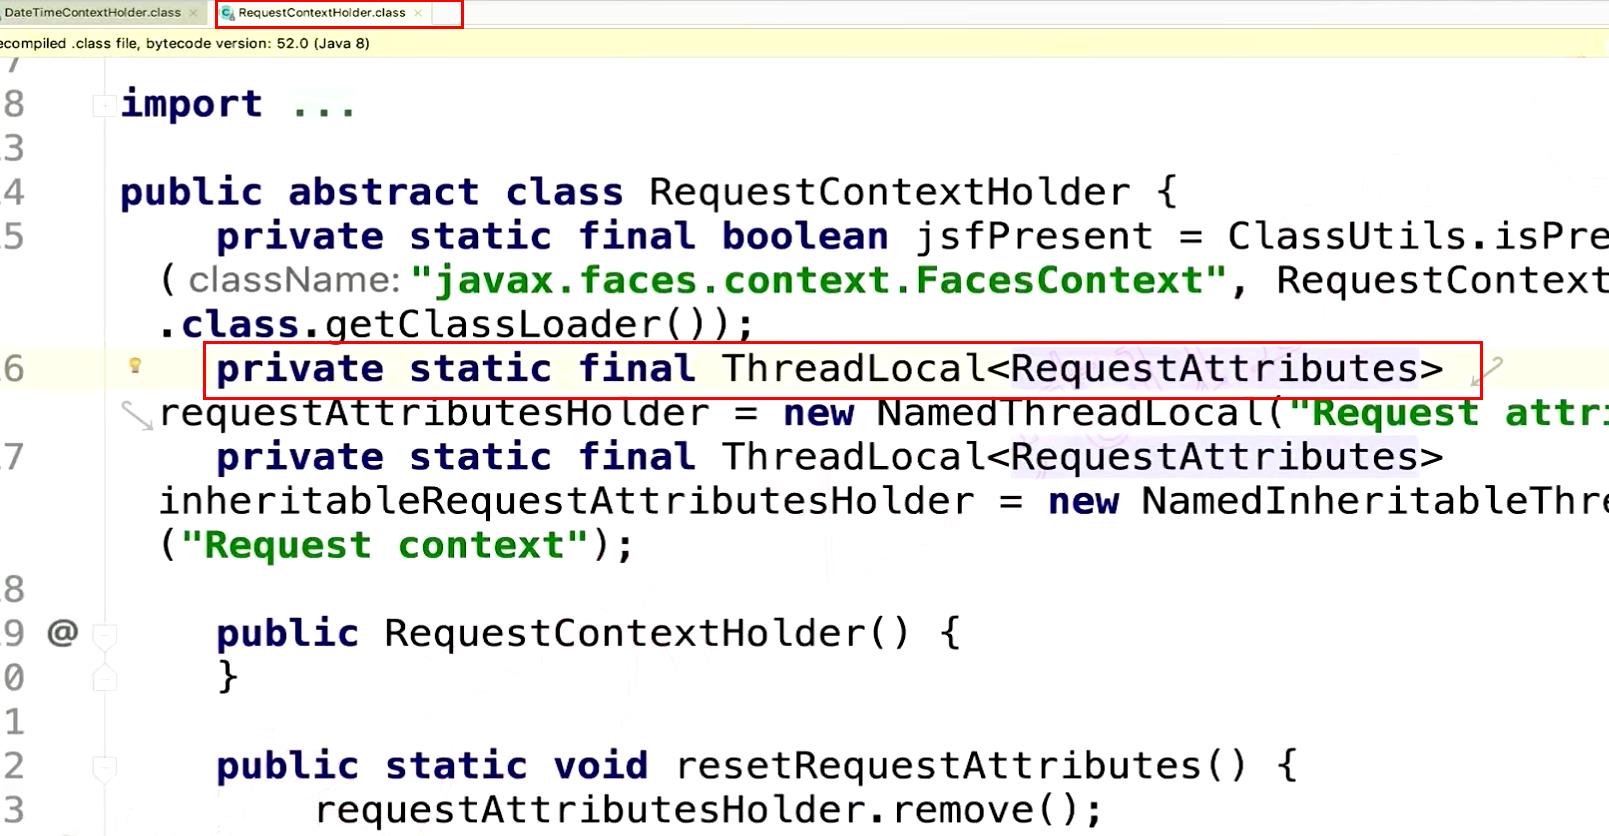This screenshot has height=836, width=1609.
Task: Close the DateTimeContextHolder.class tab
Action: [193, 13]
